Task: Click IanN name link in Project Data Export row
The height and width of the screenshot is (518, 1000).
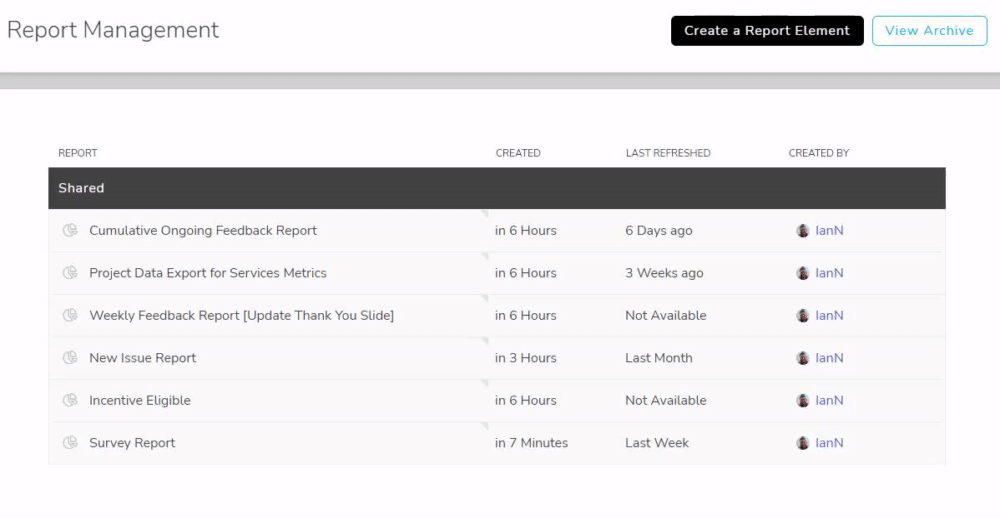Action: pos(829,273)
